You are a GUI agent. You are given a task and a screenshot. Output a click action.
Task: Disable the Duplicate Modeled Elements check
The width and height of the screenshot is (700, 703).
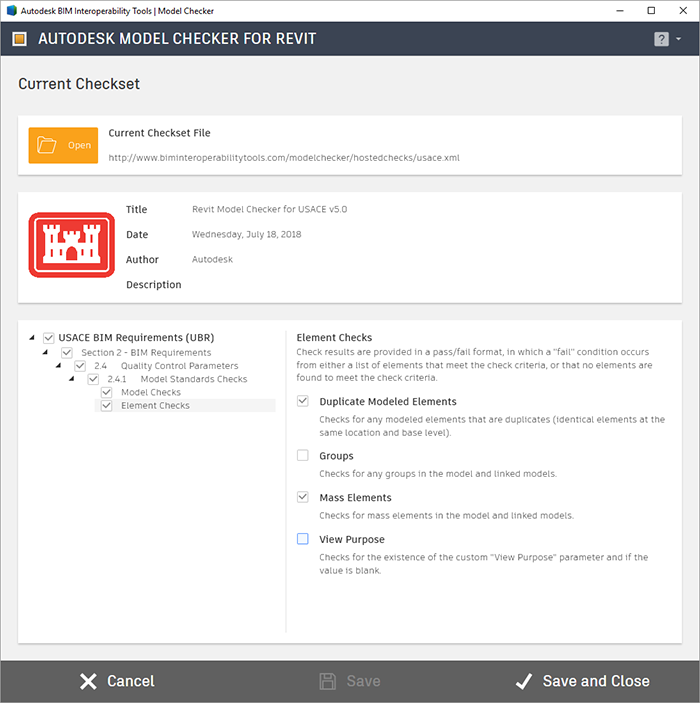coord(303,401)
